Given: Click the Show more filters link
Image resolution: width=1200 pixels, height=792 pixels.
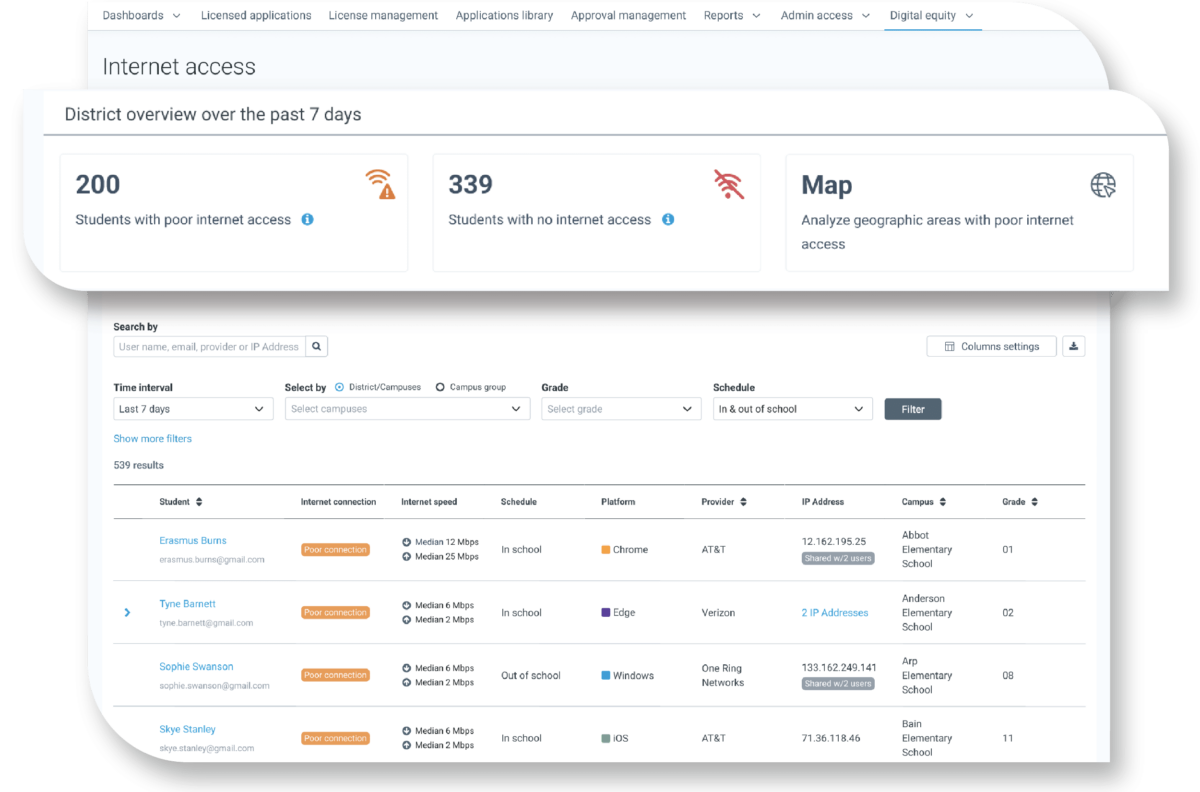Looking at the screenshot, I should (152, 438).
